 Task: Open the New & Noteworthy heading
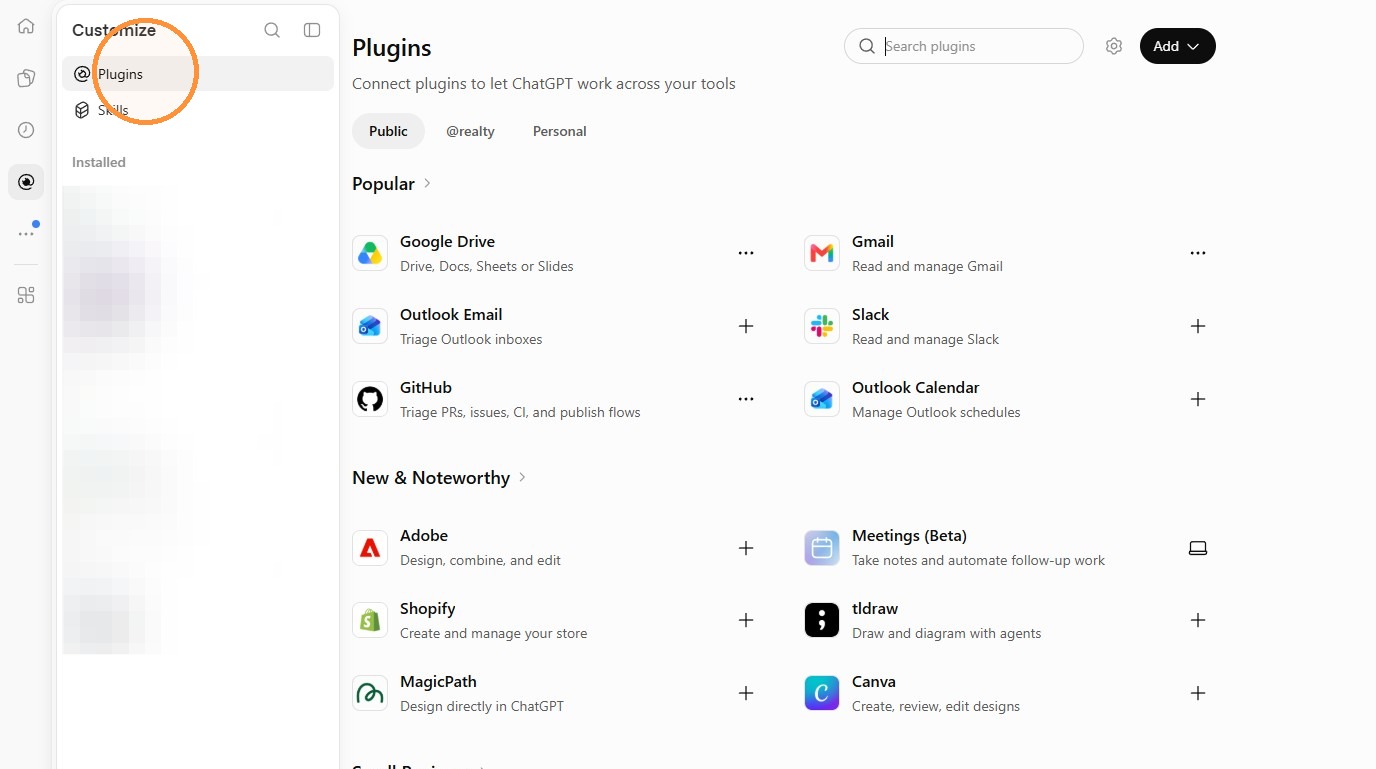(431, 478)
